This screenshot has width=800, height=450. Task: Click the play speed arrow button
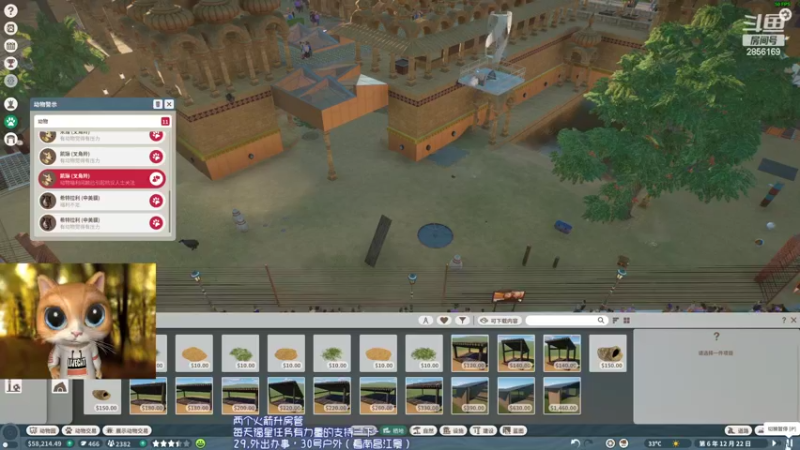pyautogui.click(x=774, y=443)
